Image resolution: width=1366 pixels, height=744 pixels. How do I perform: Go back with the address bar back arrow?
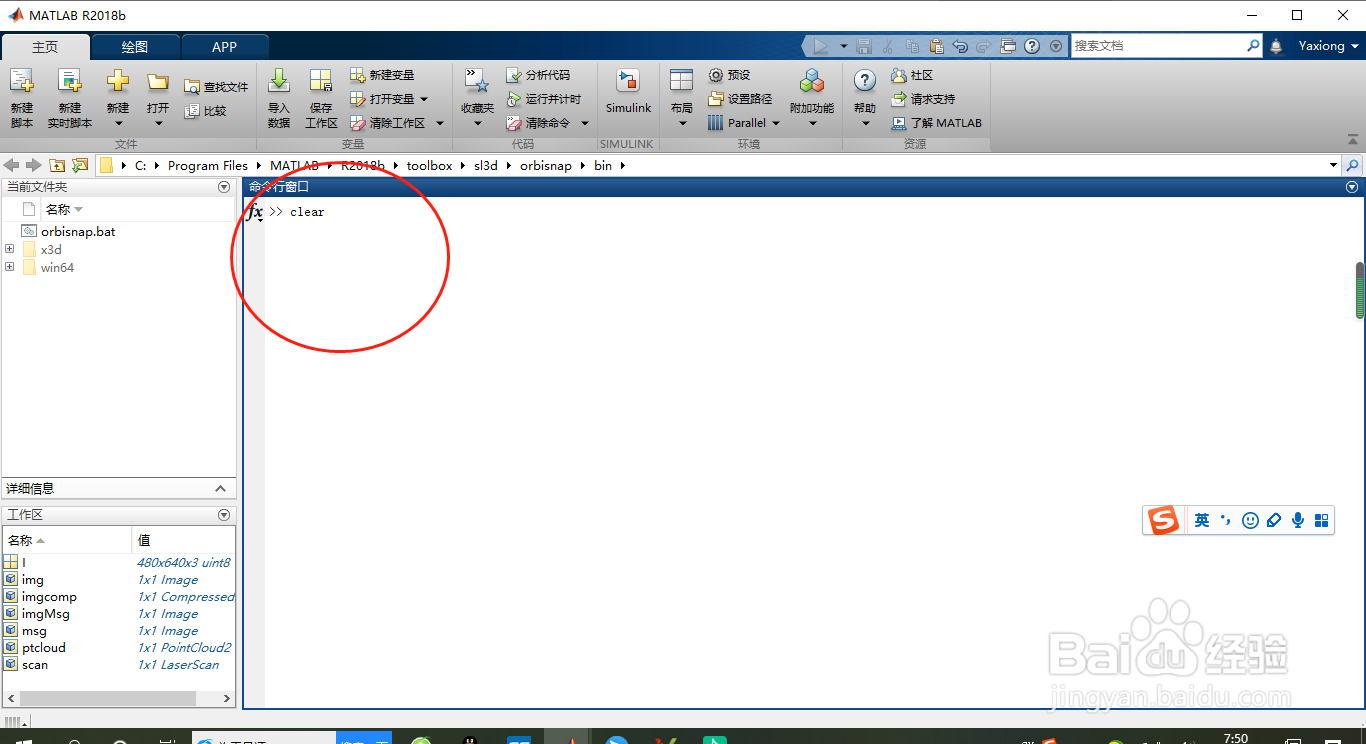click(x=12, y=165)
